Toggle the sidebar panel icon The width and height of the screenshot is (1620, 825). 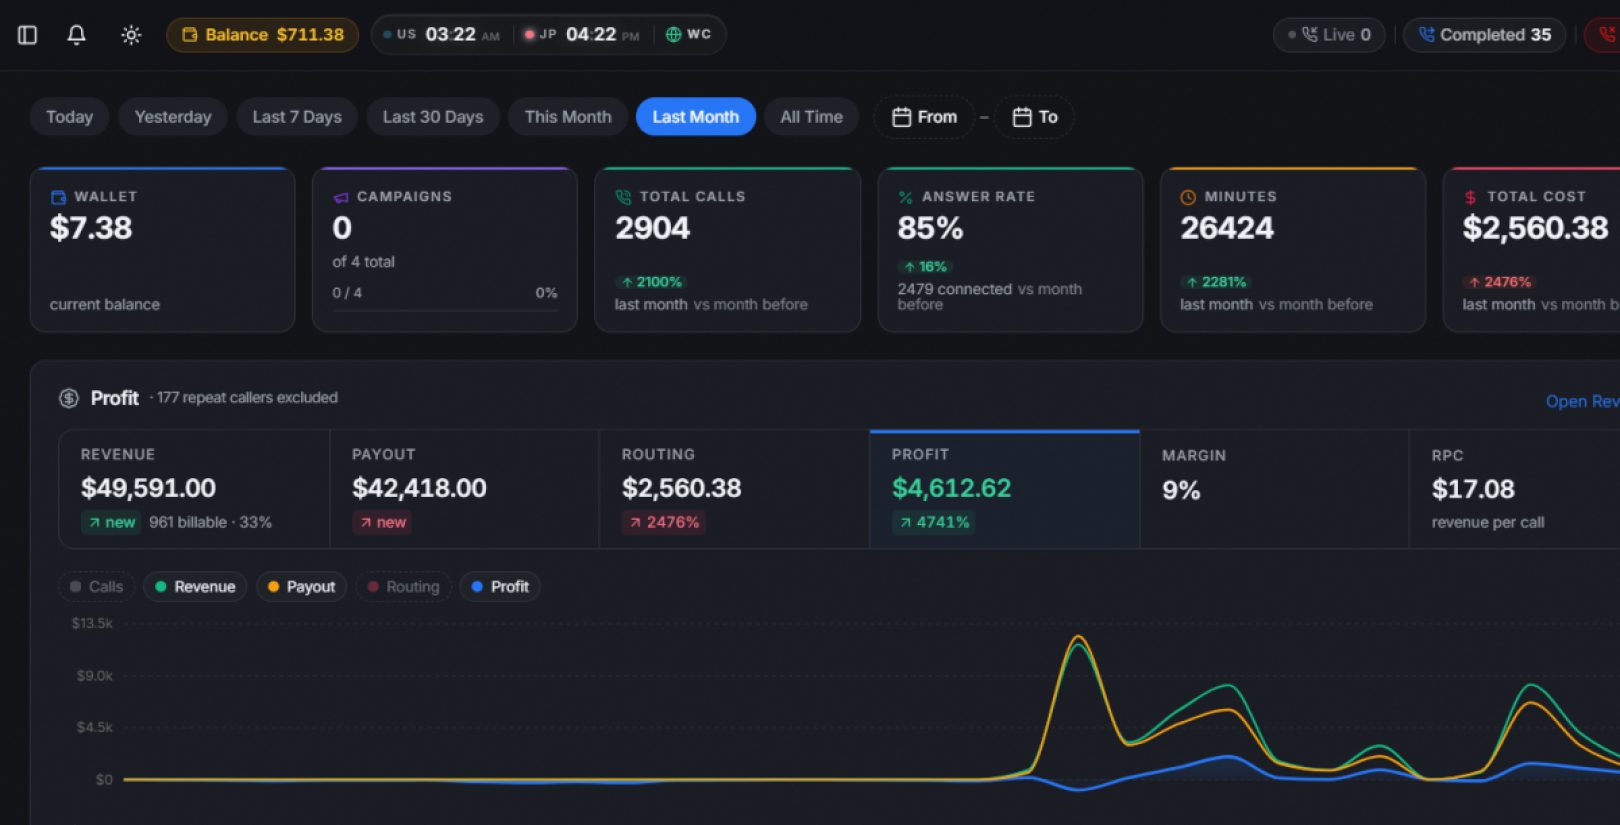pyautogui.click(x=28, y=35)
